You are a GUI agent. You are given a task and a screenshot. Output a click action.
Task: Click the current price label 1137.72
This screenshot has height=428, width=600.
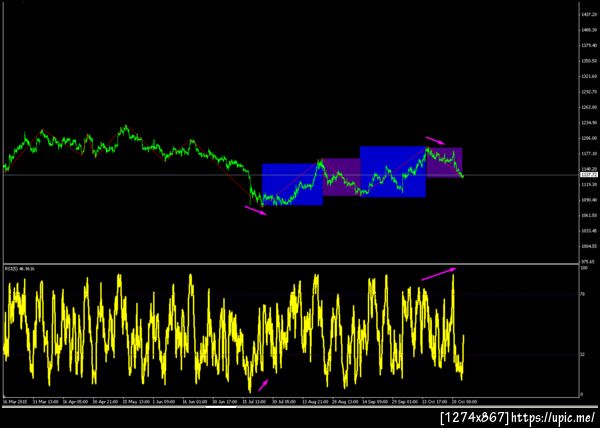tap(589, 174)
